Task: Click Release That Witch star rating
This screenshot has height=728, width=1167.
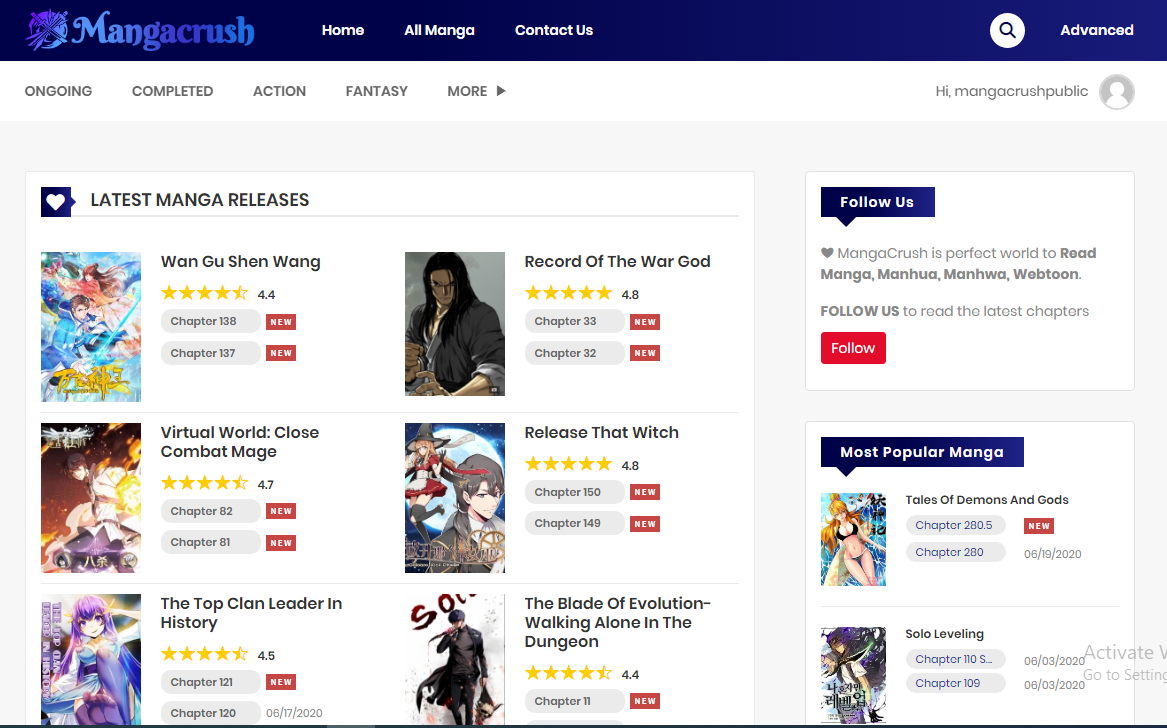Action: tap(568, 464)
